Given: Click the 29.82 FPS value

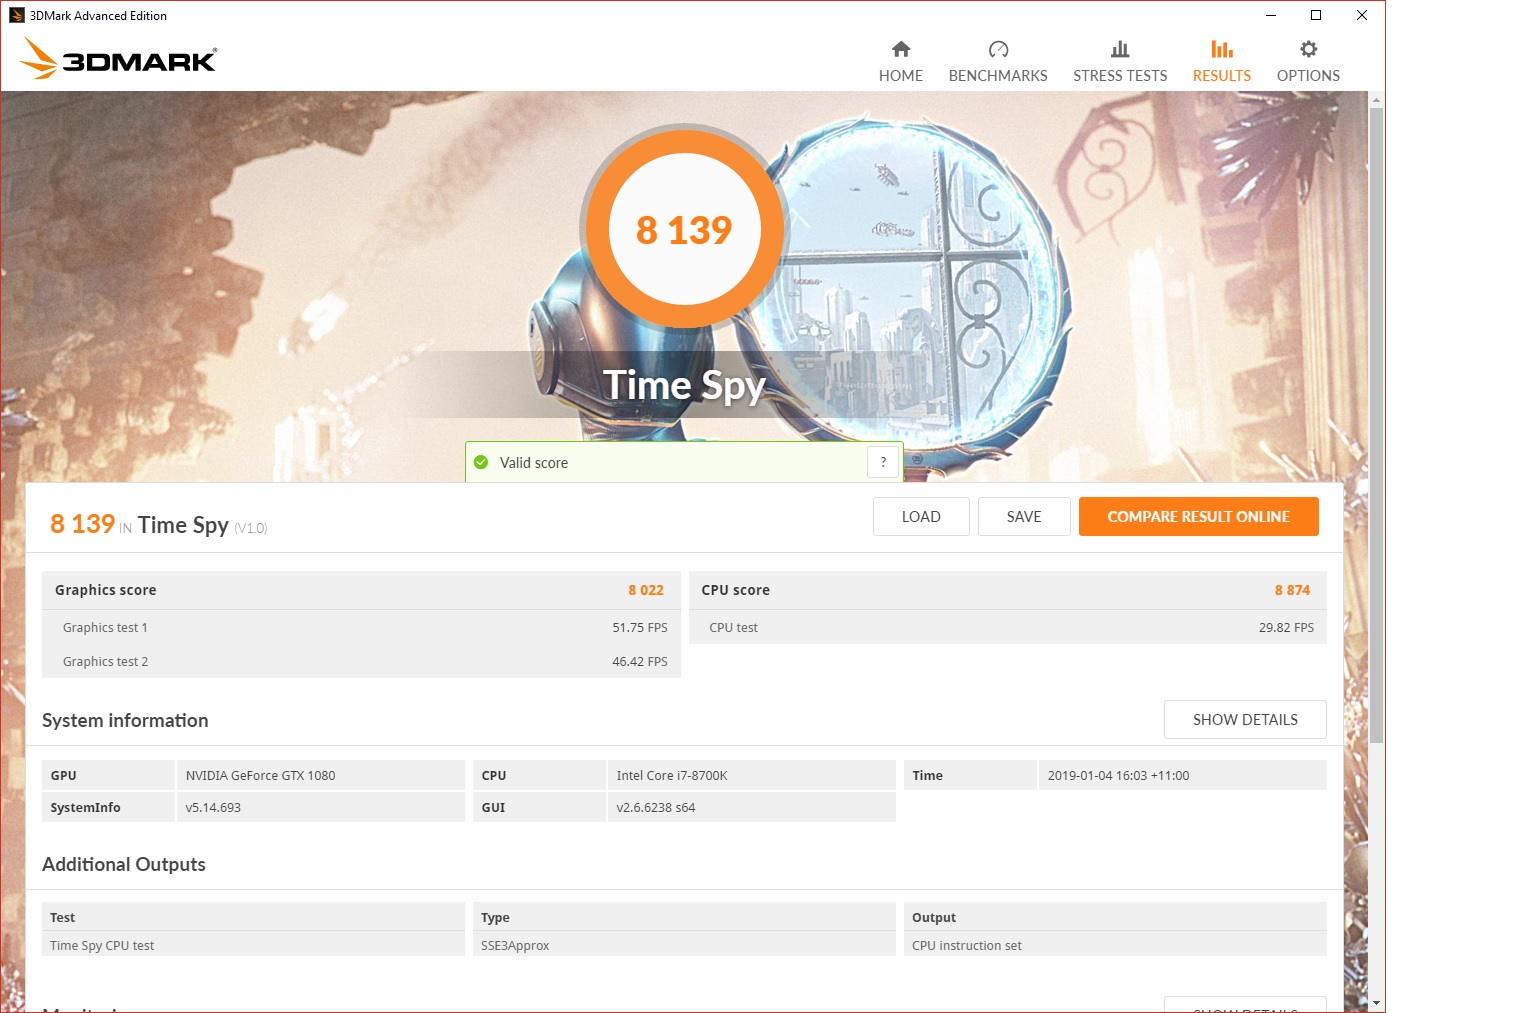Looking at the screenshot, I should 1286,628.
